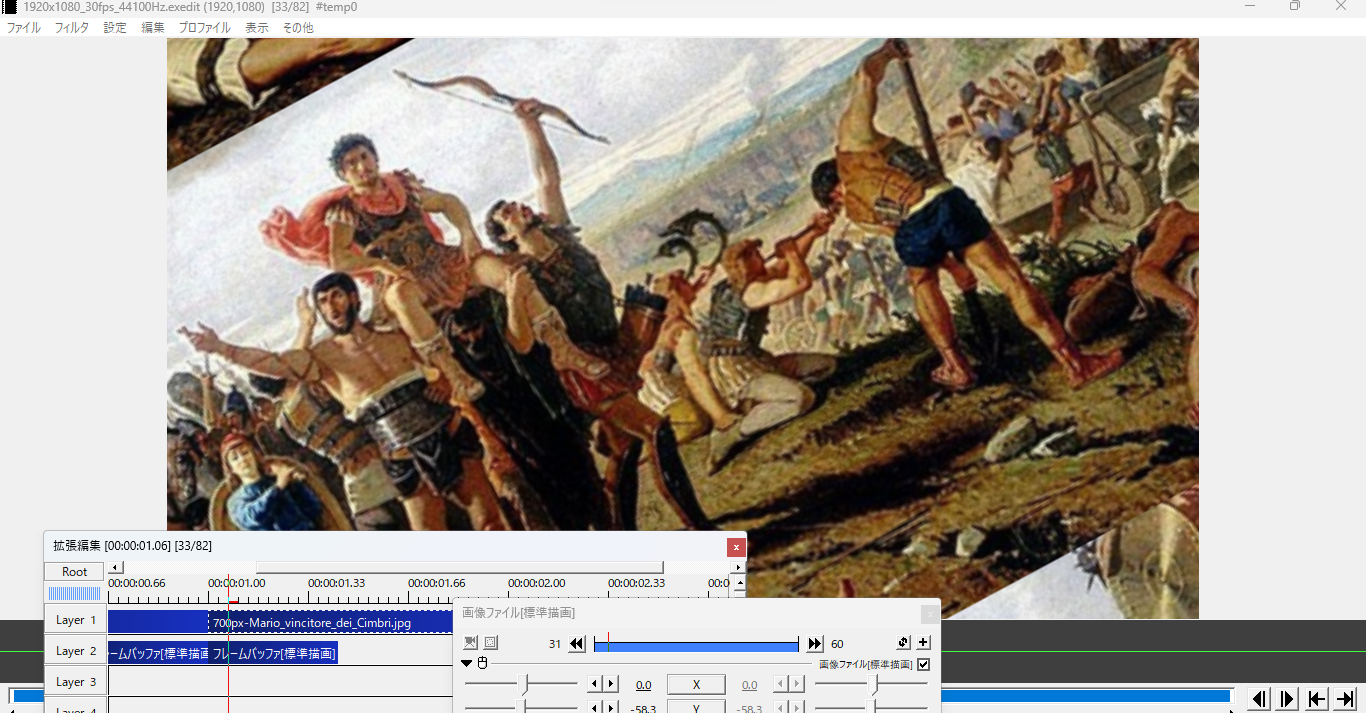Click the 00:00:01.66 mark on the timeline ruler
The width and height of the screenshot is (1366, 713).
437,583
